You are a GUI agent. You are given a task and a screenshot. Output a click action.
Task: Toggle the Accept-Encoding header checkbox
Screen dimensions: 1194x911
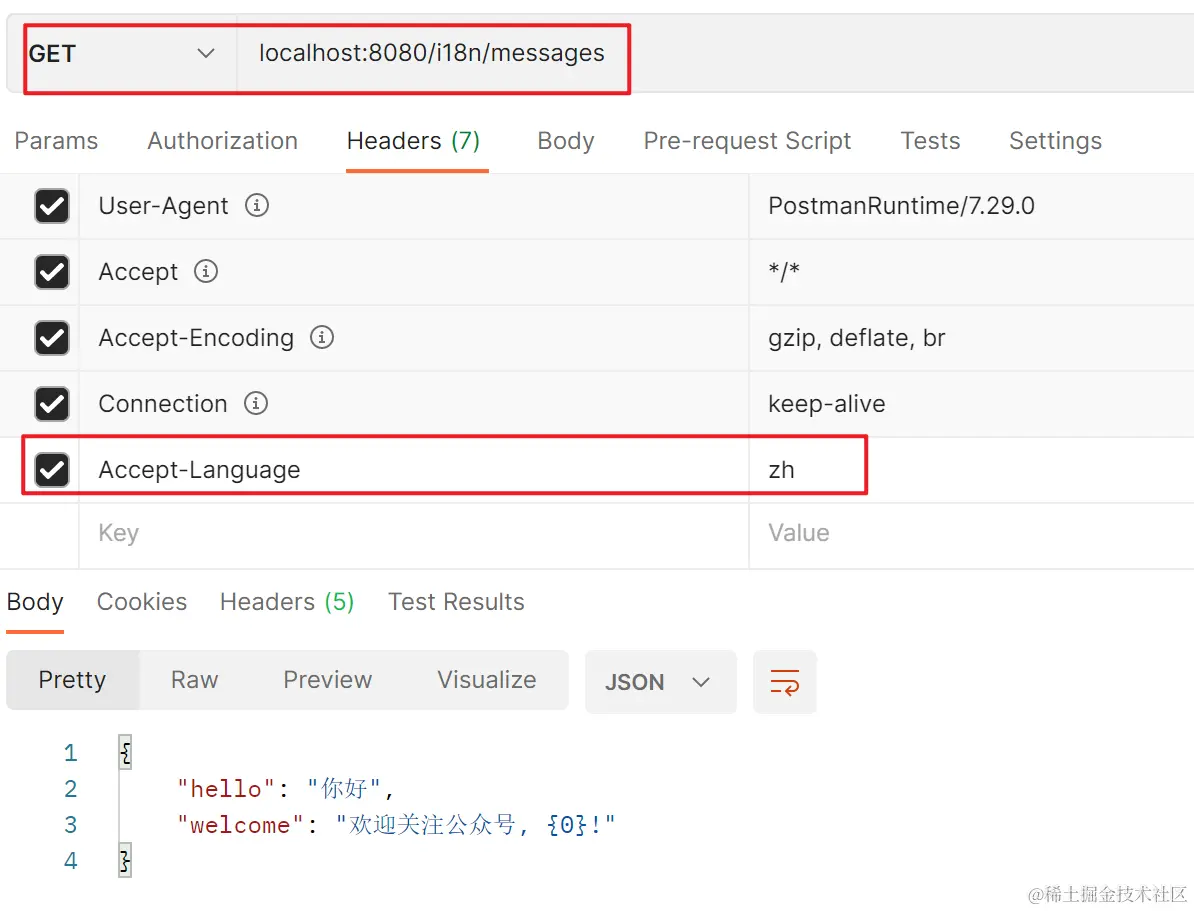52,337
